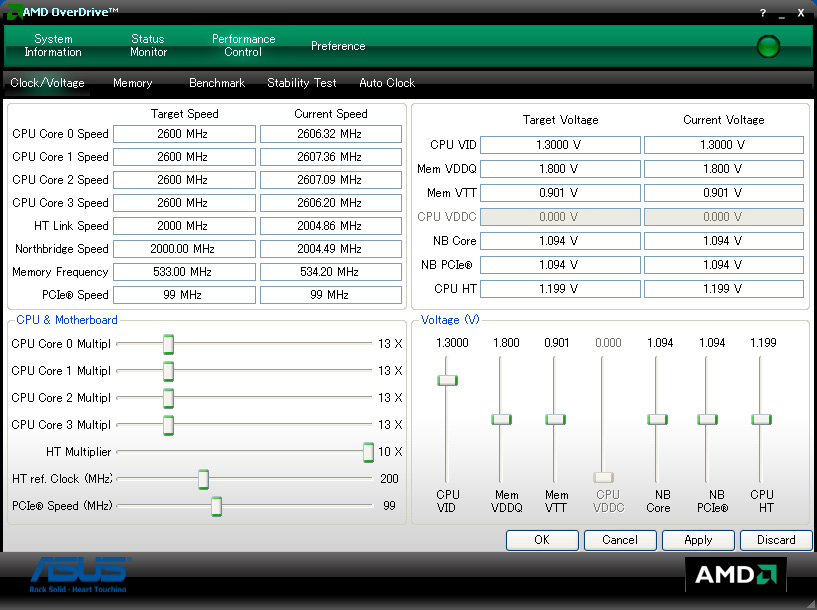Click the HT Multiplier slider handle
This screenshot has width=817, height=610.
[368, 452]
